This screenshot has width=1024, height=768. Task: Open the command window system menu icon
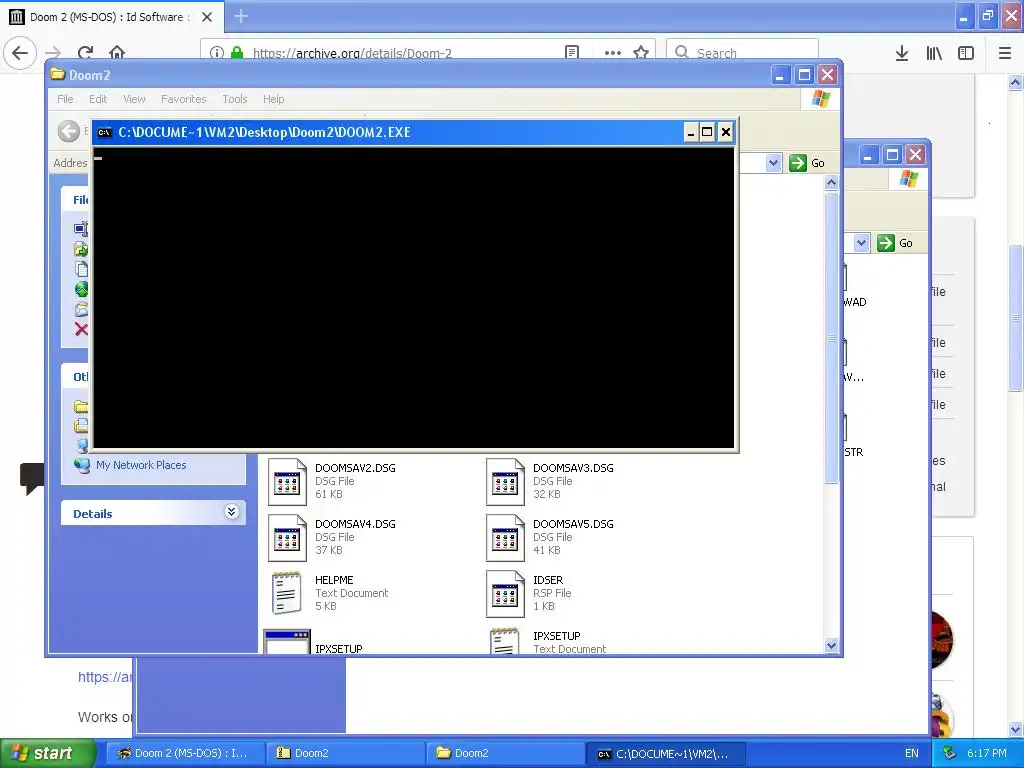coord(104,133)
